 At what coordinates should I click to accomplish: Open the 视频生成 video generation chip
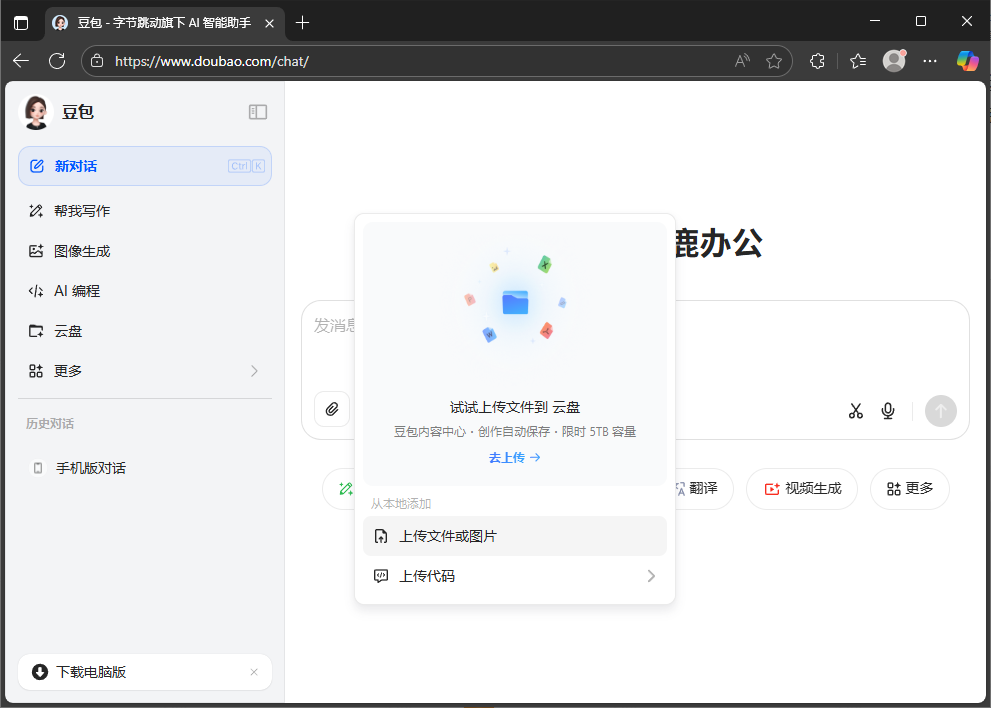pos(801,489)
